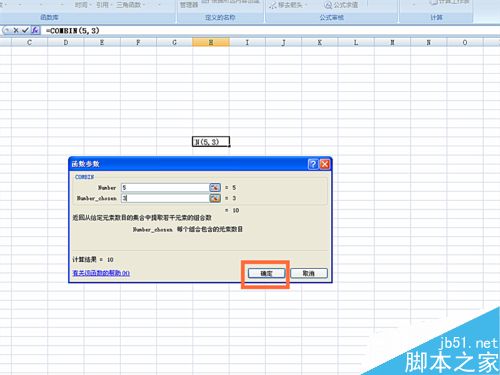This screenshot has width=500, height=375.
Task: Click the help question mark in dialog title
Action: [x=313, y=164]
